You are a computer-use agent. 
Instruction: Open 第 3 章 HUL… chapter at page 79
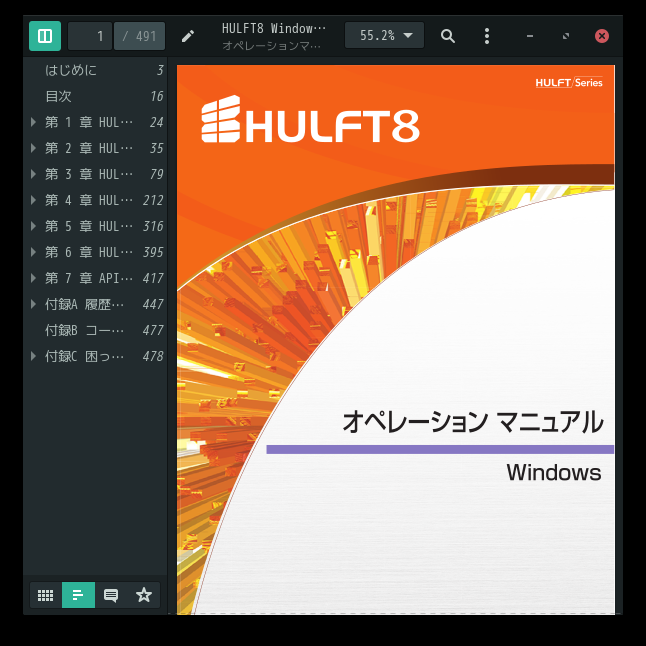click(x=95, y=174)
